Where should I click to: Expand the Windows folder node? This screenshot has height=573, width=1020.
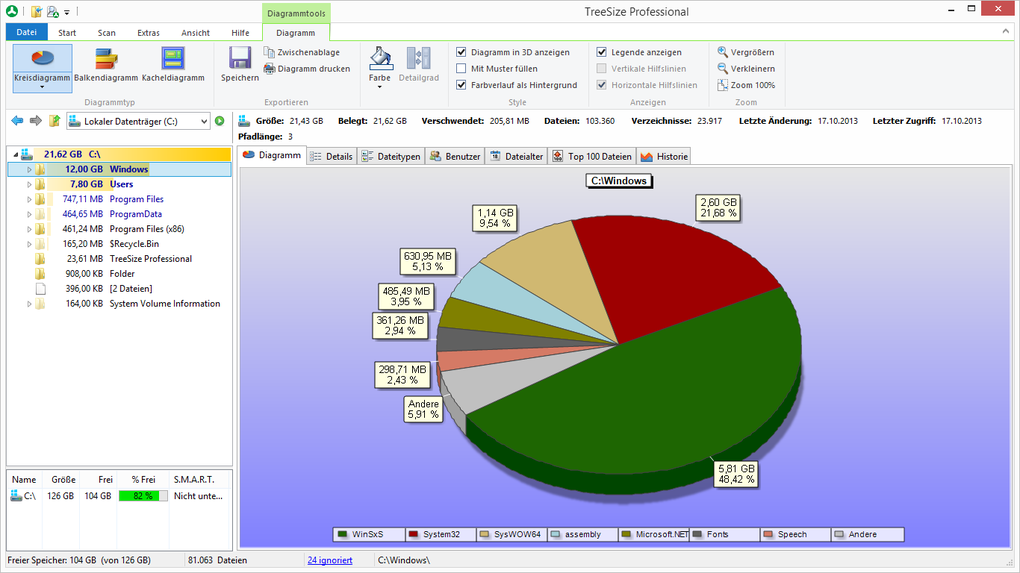coord(29,169)
